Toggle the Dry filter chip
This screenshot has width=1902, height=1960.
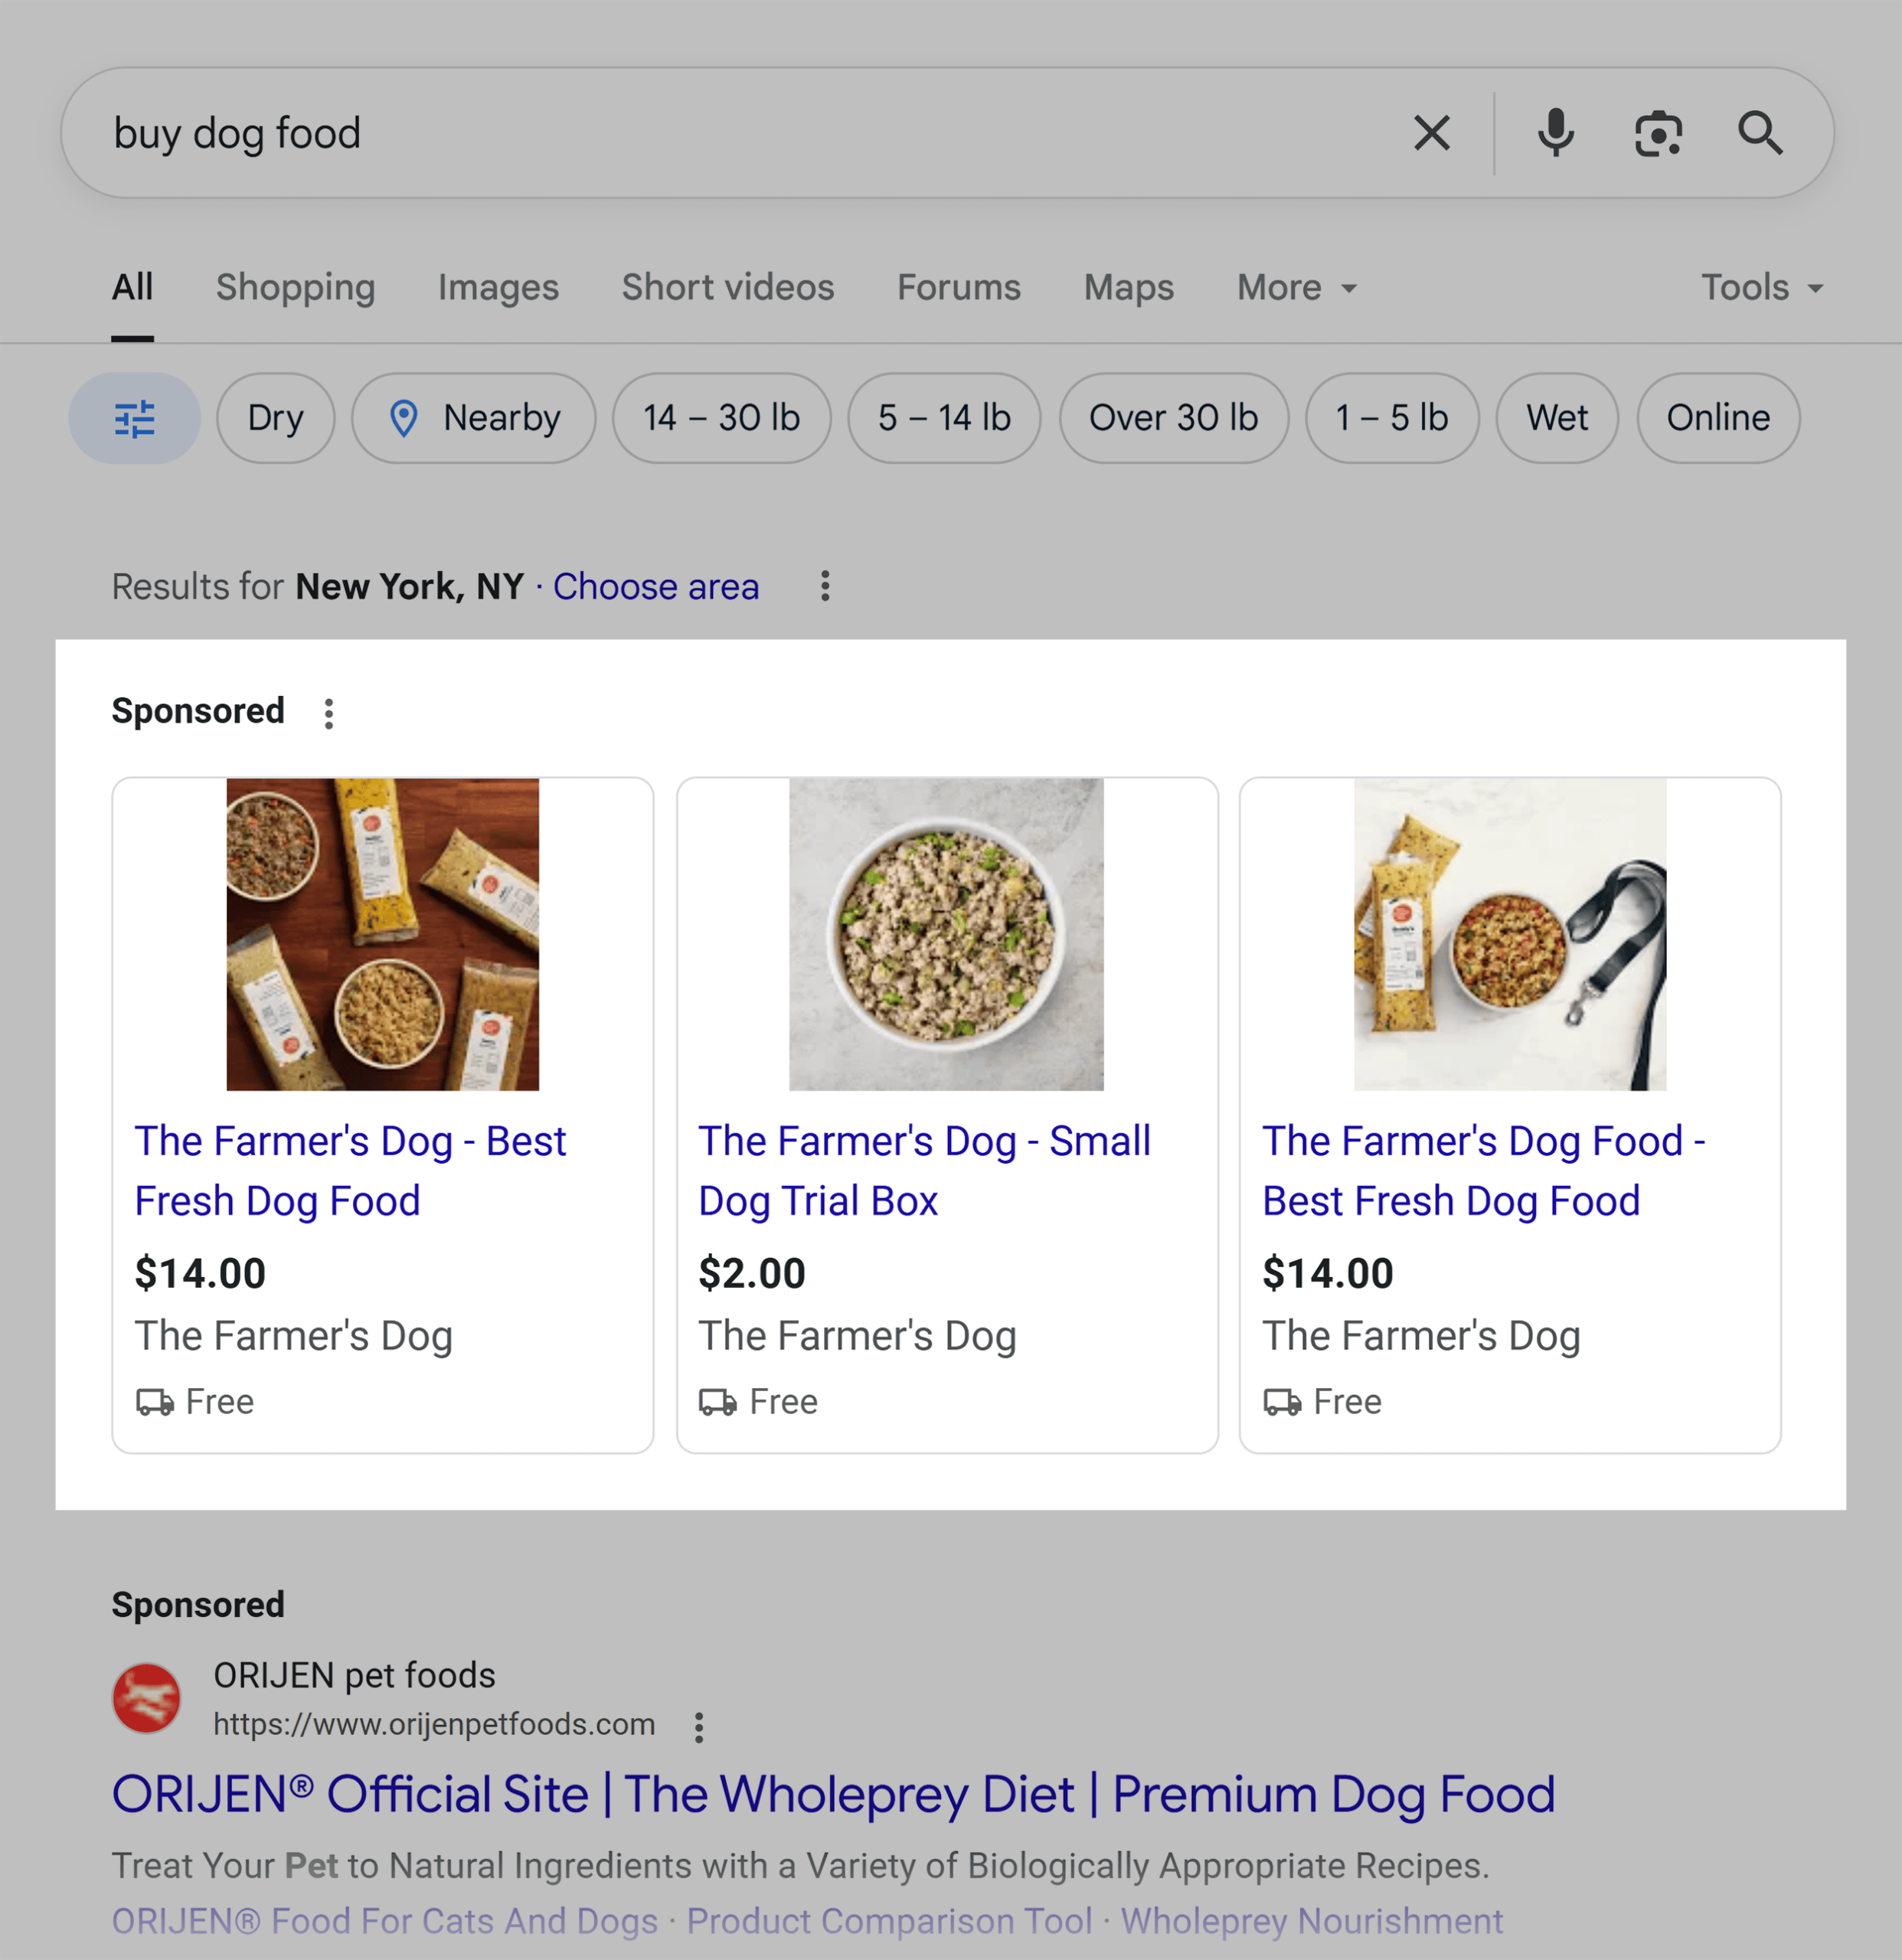point(275,418)
